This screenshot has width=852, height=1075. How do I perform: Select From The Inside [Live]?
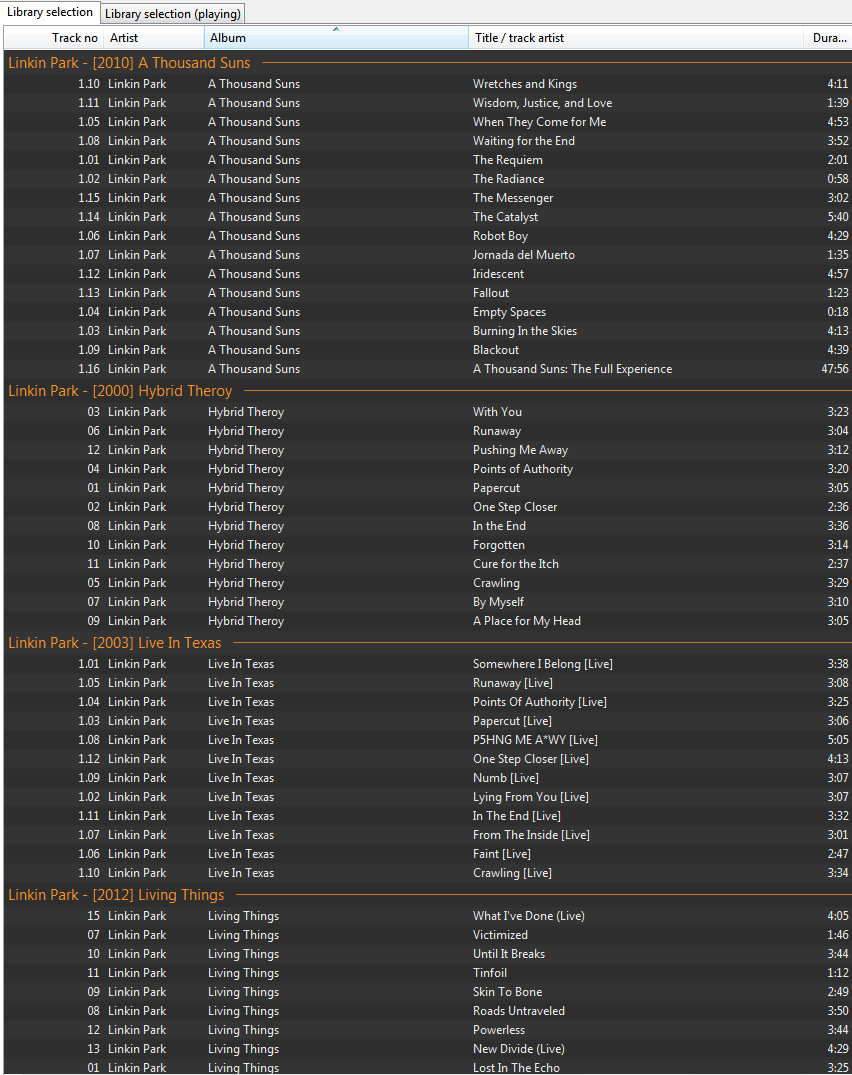(x=428, y=835)
